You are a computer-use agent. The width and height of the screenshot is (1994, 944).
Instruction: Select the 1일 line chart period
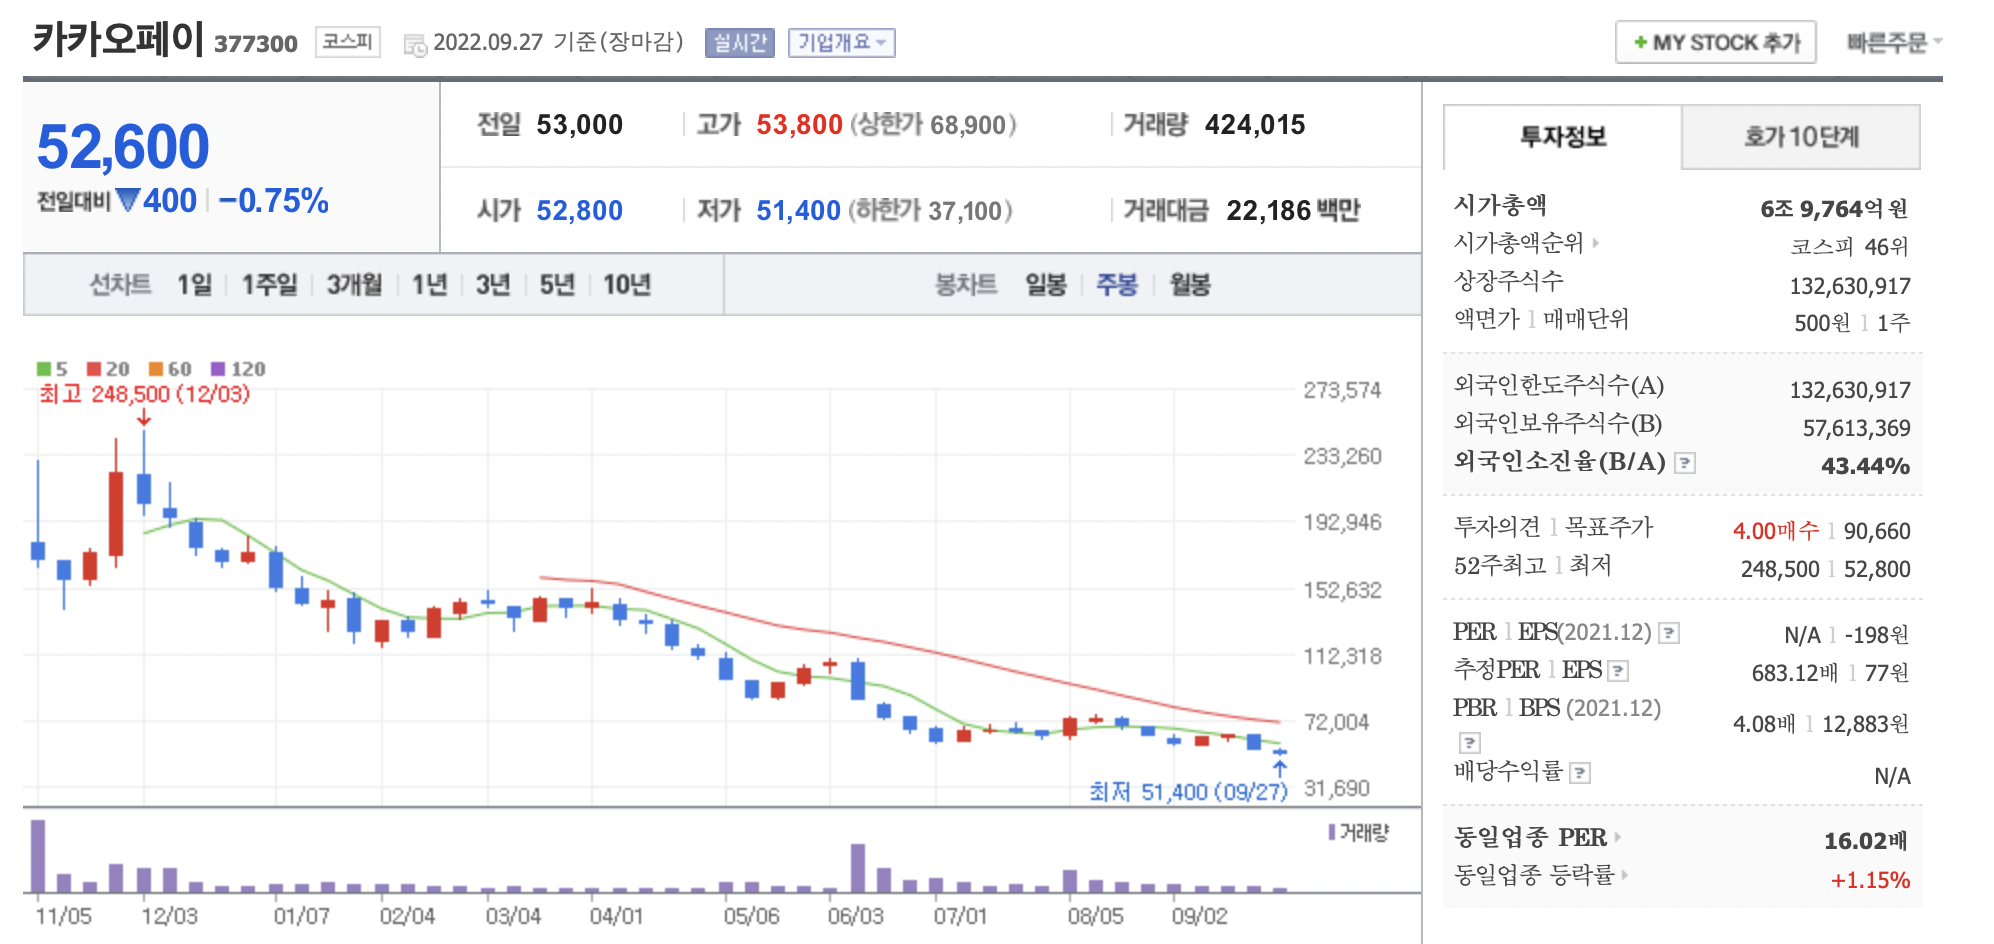tap(194, 285)
